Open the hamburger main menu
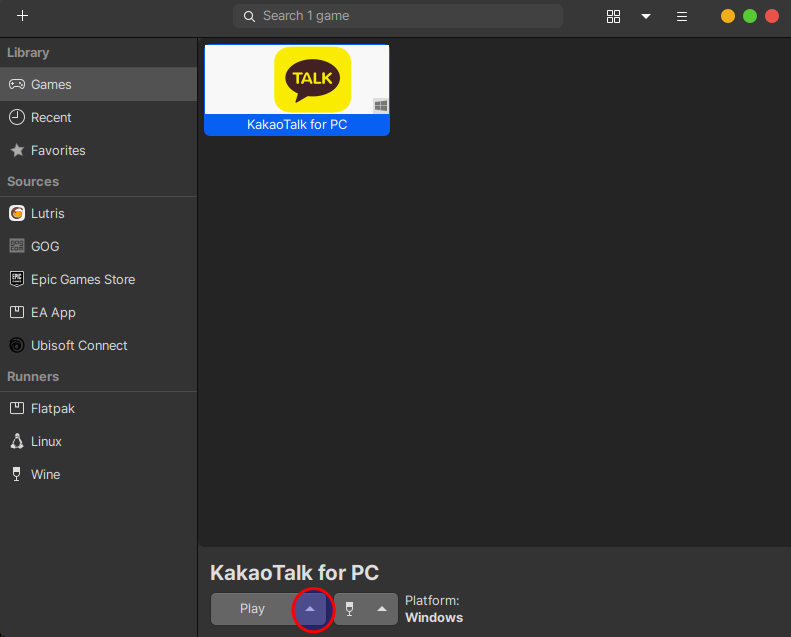 (x=682, y=16)
